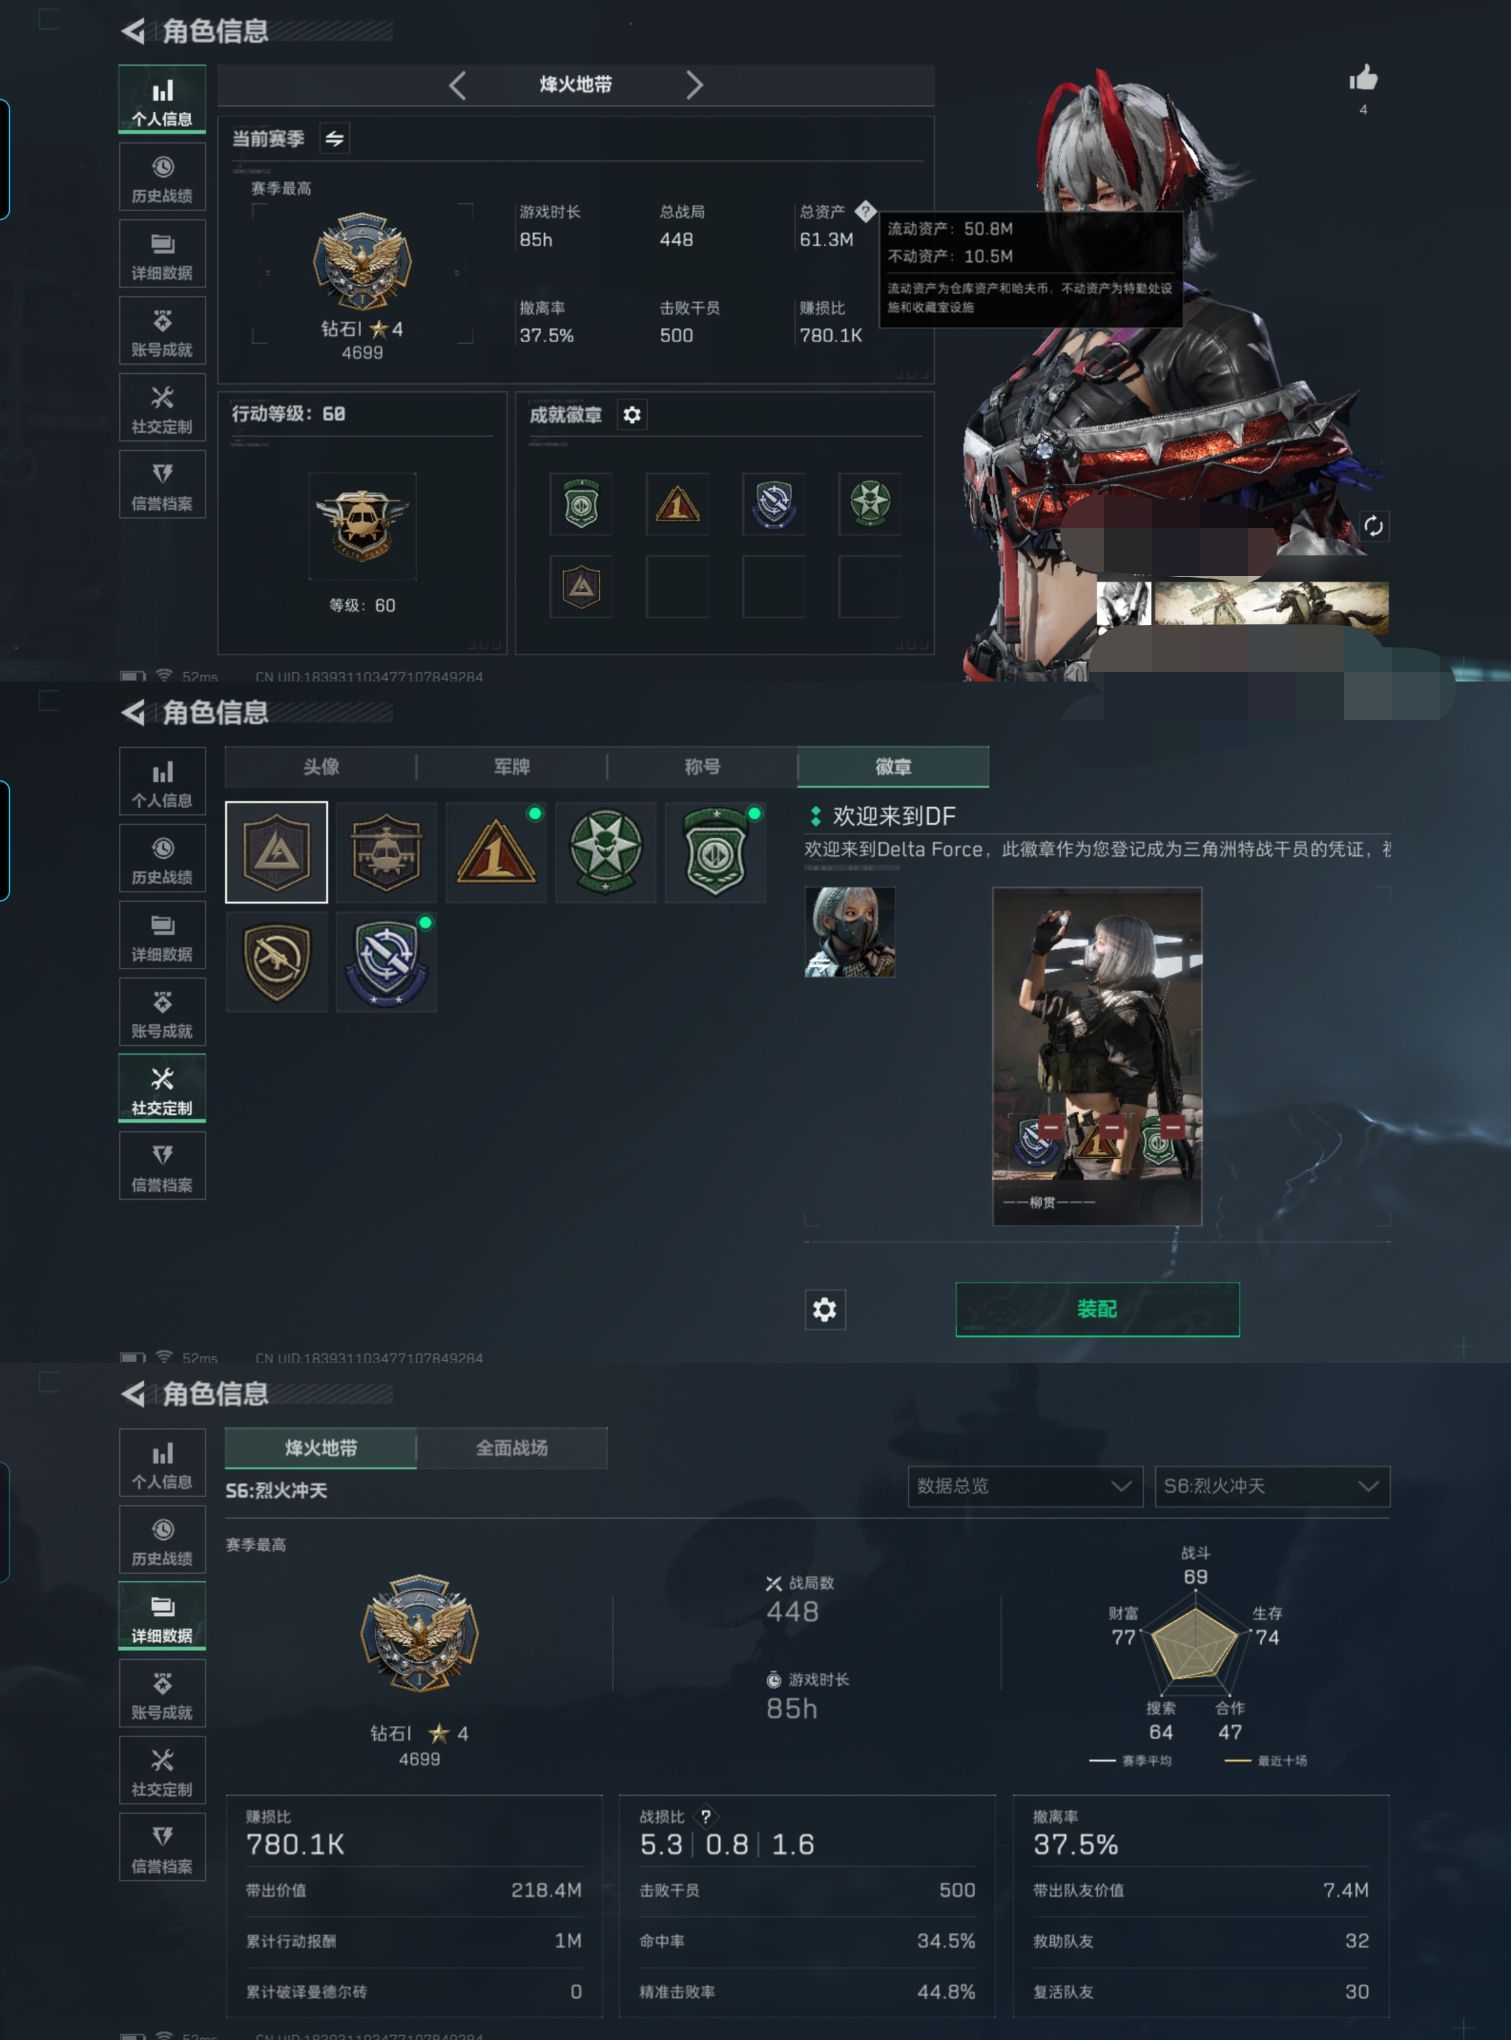Open the 军牌 tab
Viewport: 1511px width, 2040px height.
tap(512, 767)
